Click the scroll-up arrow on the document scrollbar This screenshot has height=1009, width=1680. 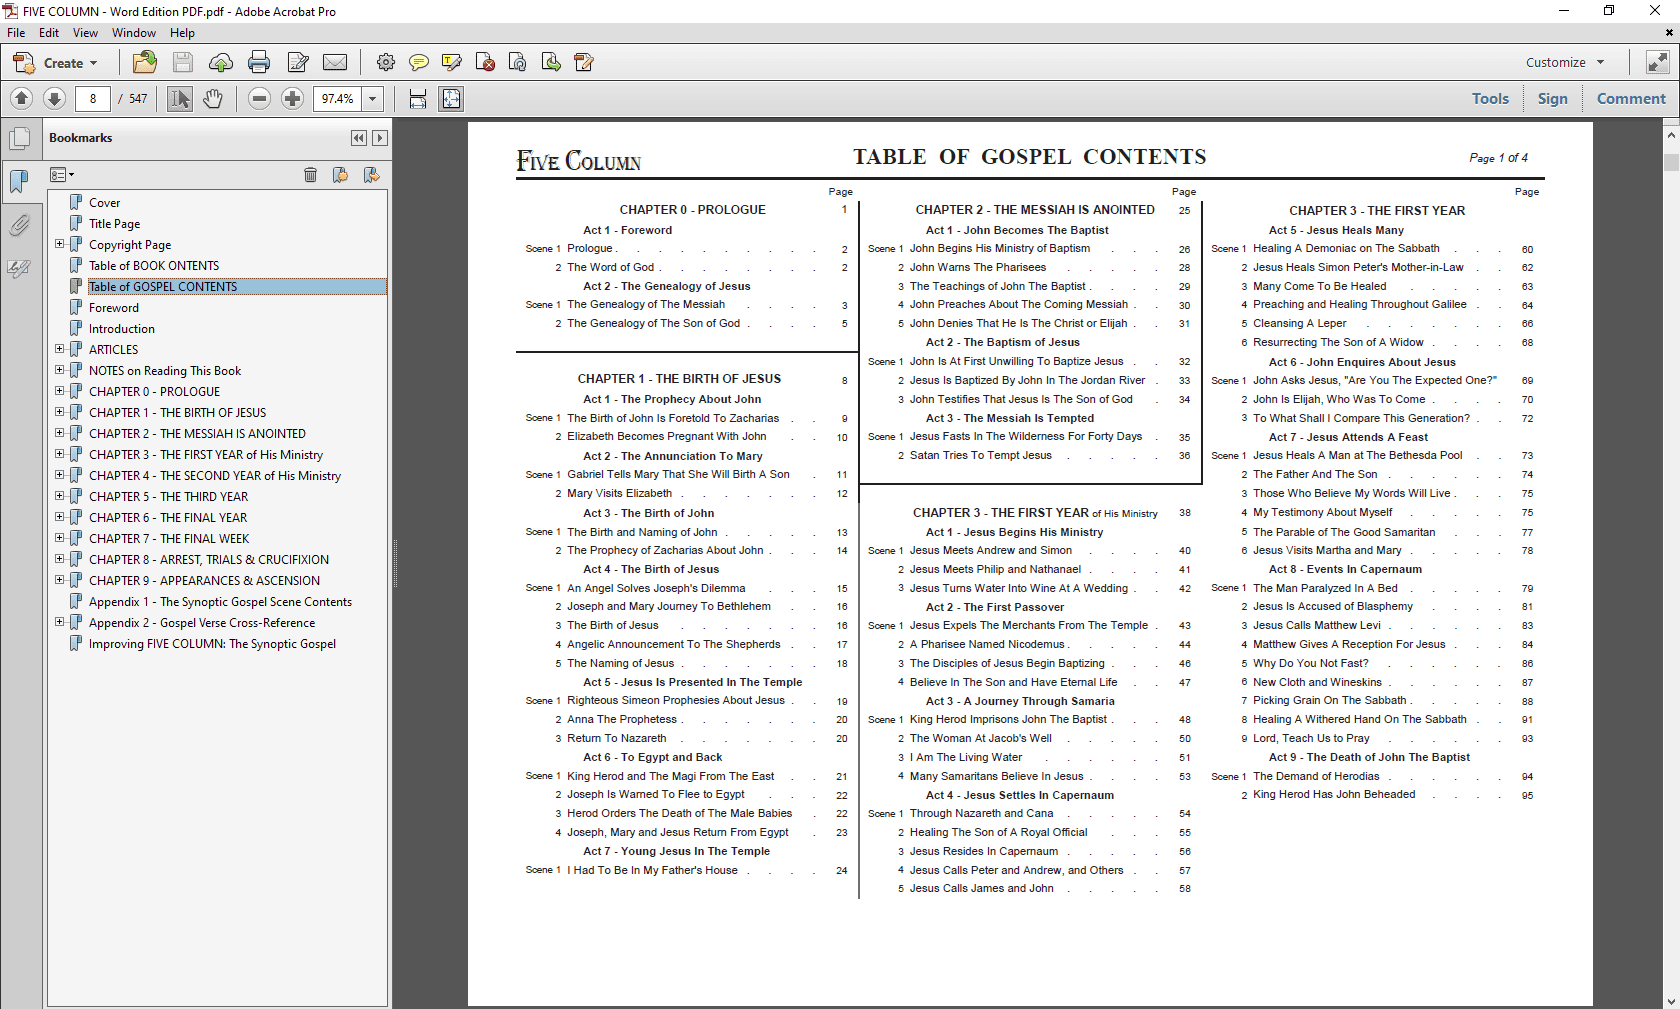click(x=1671, y=133)
